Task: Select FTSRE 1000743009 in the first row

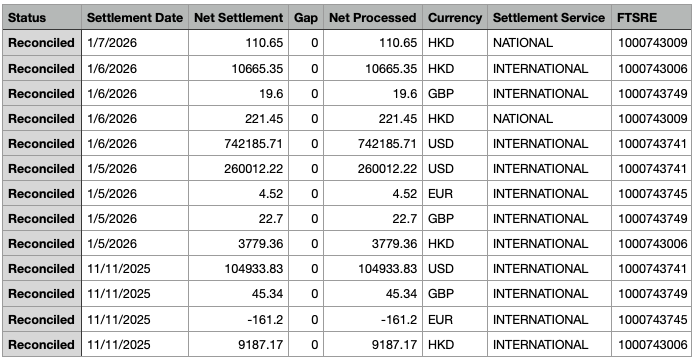Action: (x=652, y=43)
